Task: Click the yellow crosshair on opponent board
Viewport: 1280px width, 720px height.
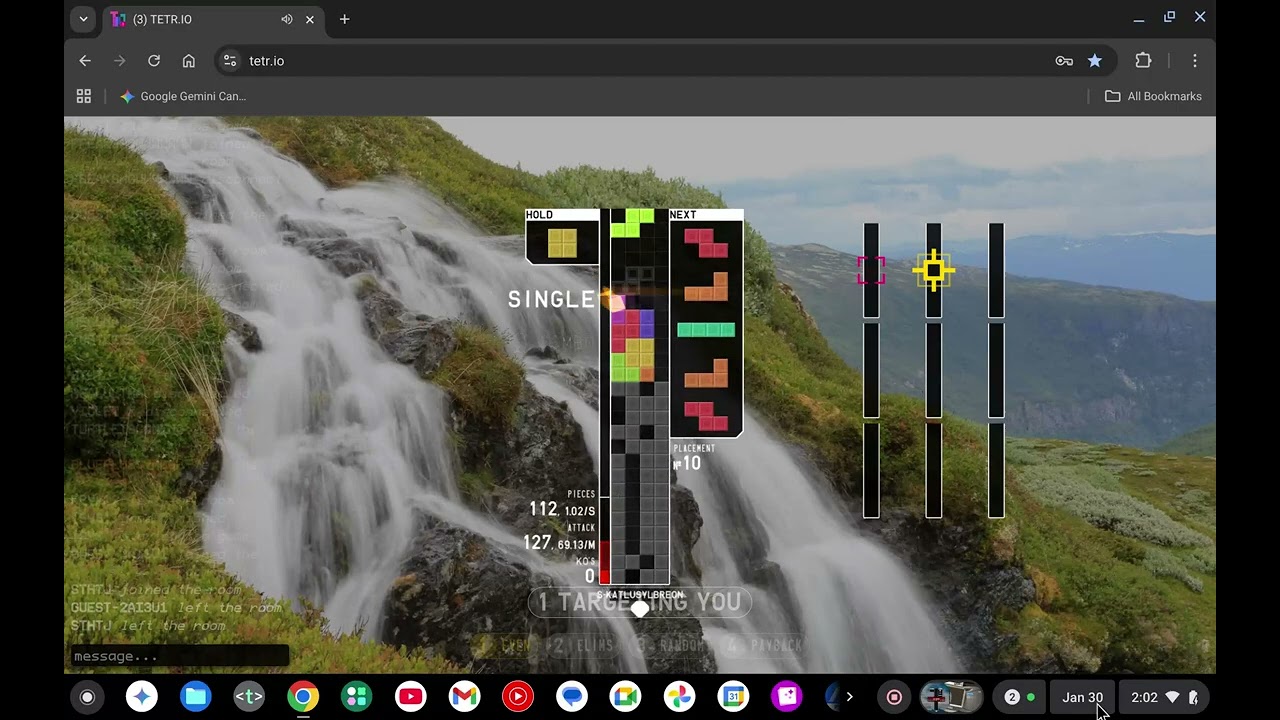Action: click(934, 270)
